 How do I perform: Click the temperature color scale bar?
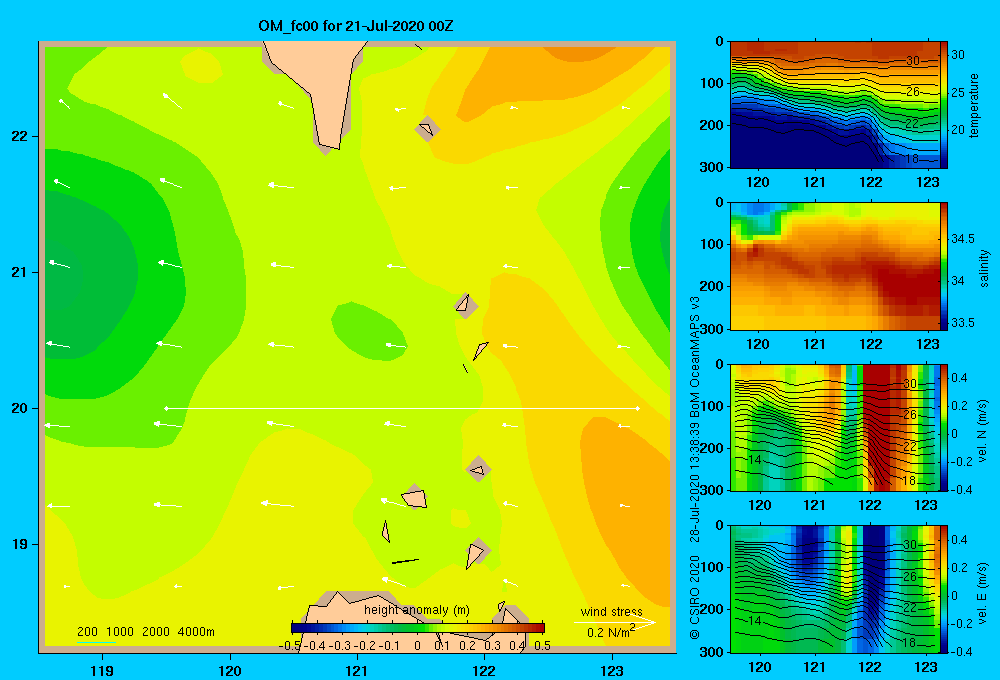click(x=944, y=105)
